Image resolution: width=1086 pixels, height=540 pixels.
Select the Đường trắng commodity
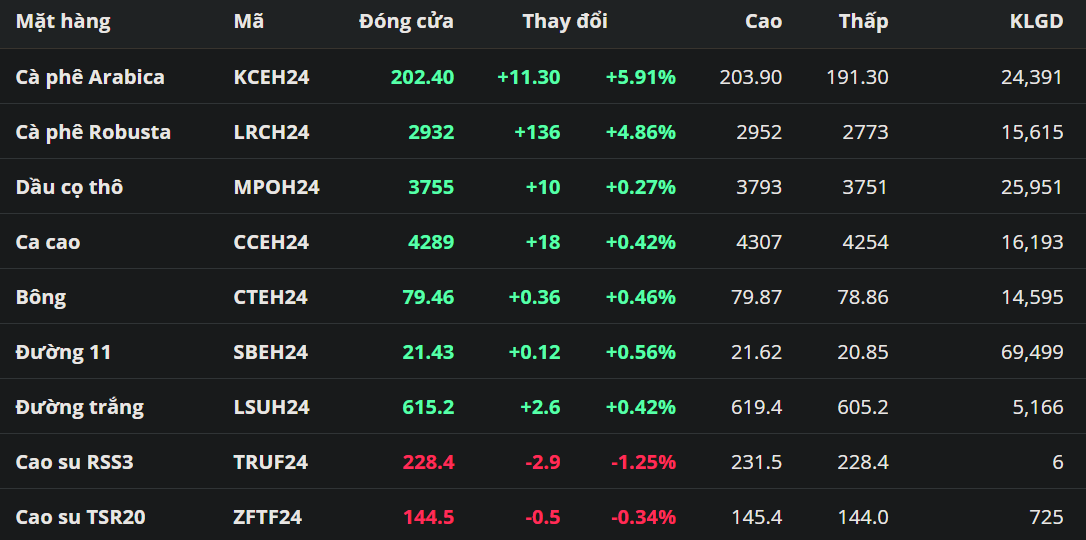pos(80,407)
